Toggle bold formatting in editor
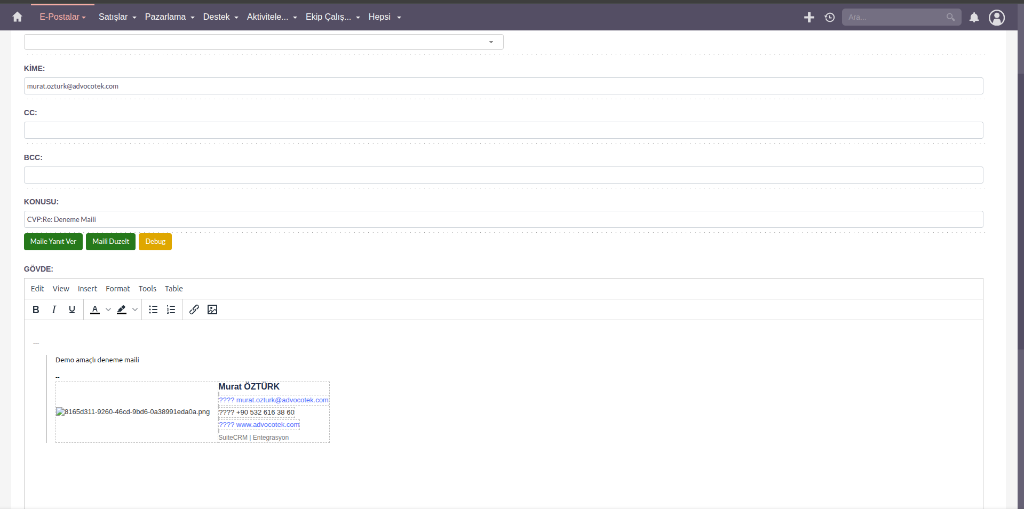This screenshot has width=1024, height=509. click(36, 310)
